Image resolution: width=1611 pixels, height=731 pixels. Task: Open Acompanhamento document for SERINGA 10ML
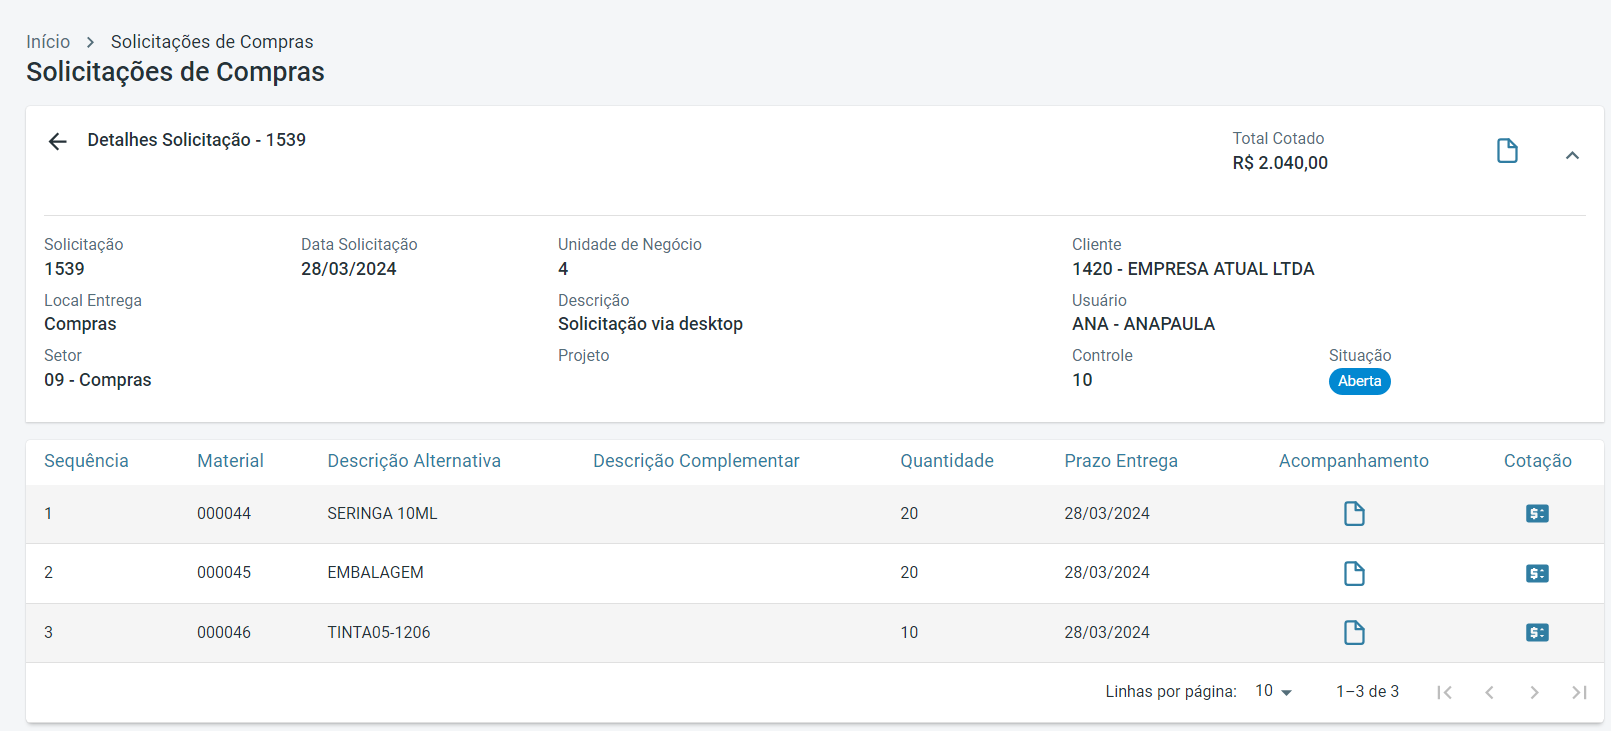tap(1354, 514)
